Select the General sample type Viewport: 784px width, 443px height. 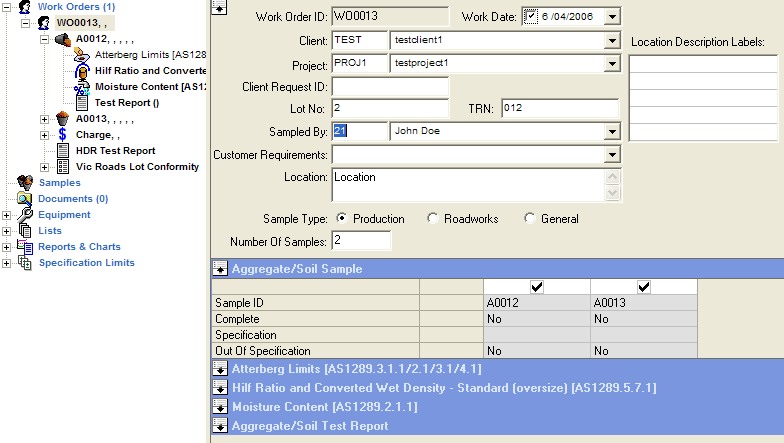pos(529,219)
